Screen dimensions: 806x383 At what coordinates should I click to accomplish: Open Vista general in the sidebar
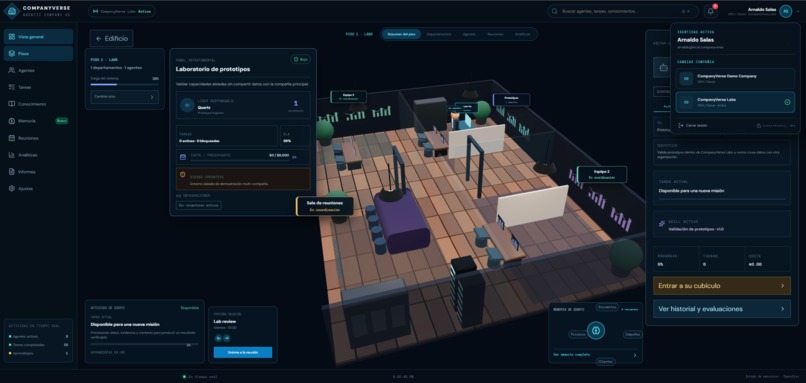click(x=39, y=37)
